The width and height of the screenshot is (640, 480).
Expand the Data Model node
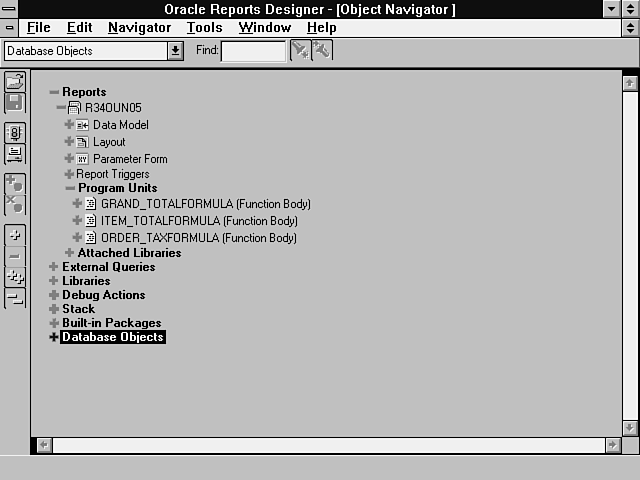pos(69,125)
